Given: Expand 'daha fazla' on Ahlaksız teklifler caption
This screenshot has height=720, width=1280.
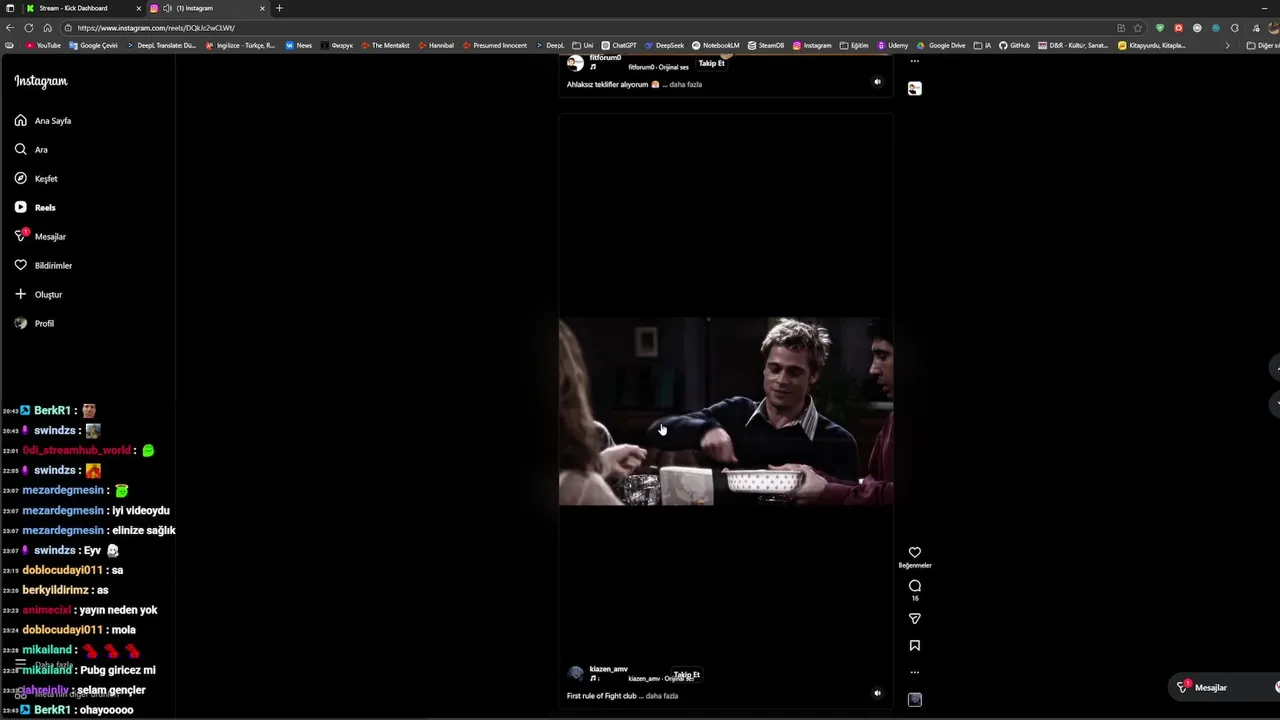Looking at the screenshot, I should click(x=686, y=85).
